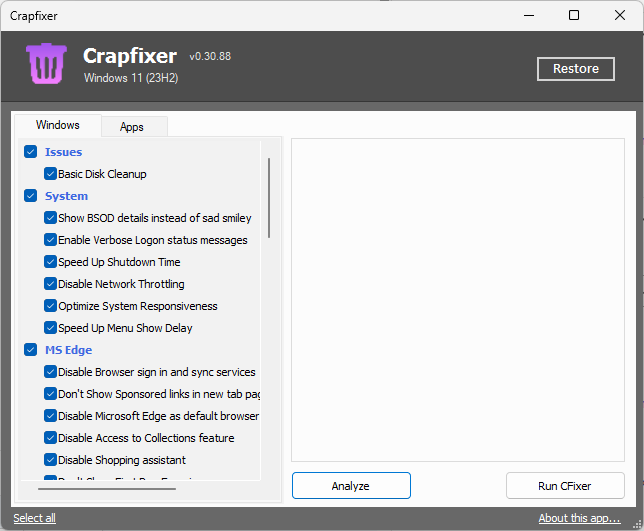644x531 pixels.
Task: Toggle the Basic Disk Cleanup checkbox
Action: 50,174
